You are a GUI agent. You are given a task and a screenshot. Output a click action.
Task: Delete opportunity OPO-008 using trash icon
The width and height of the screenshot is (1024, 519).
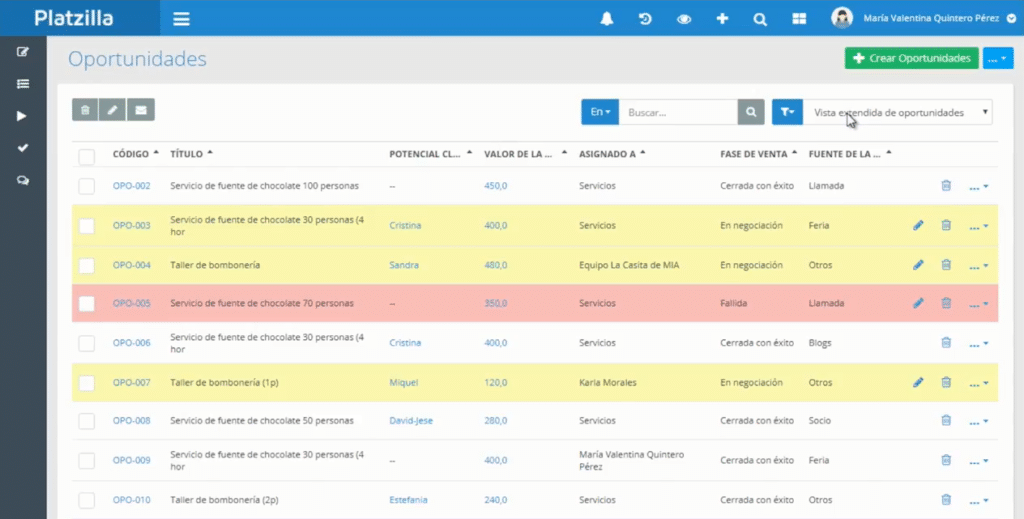[946, 421]
